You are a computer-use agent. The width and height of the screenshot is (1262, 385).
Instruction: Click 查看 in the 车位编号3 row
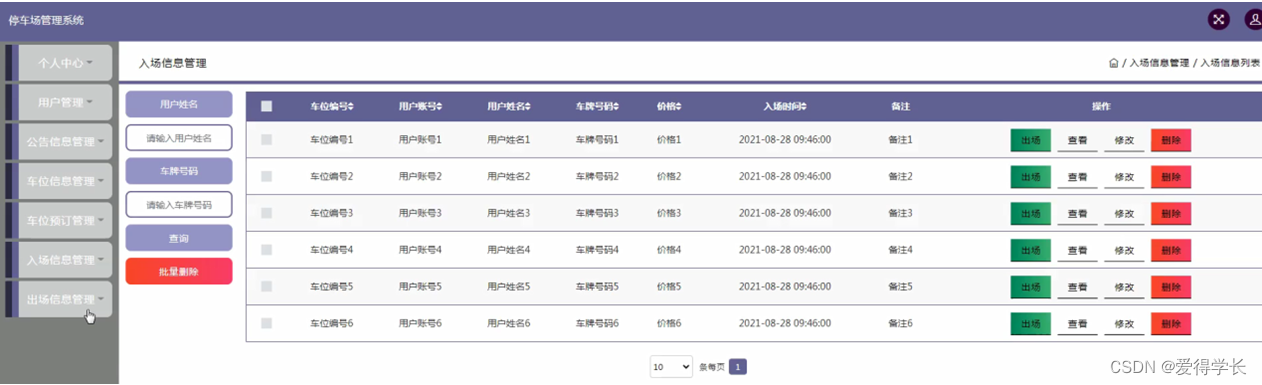coord(1077,214)
